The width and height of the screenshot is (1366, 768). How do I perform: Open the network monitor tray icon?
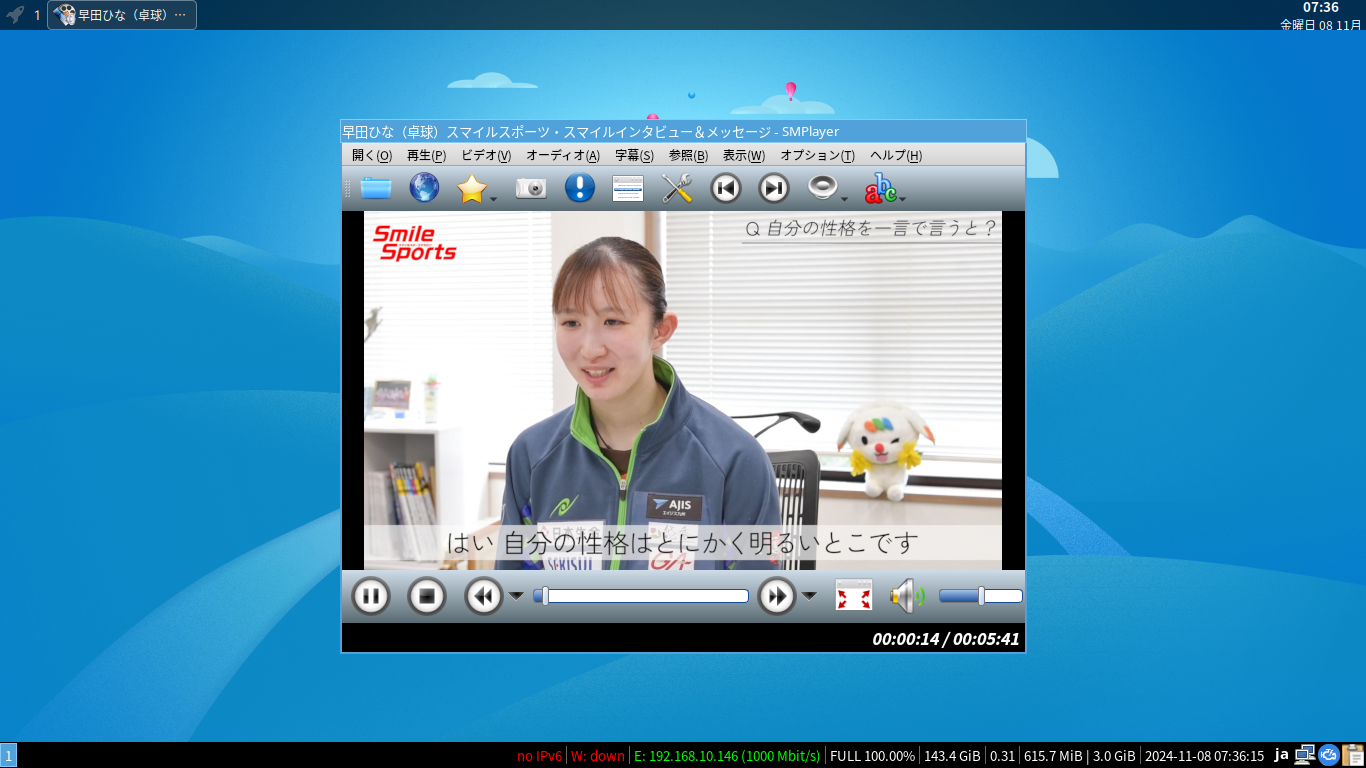1304,755
